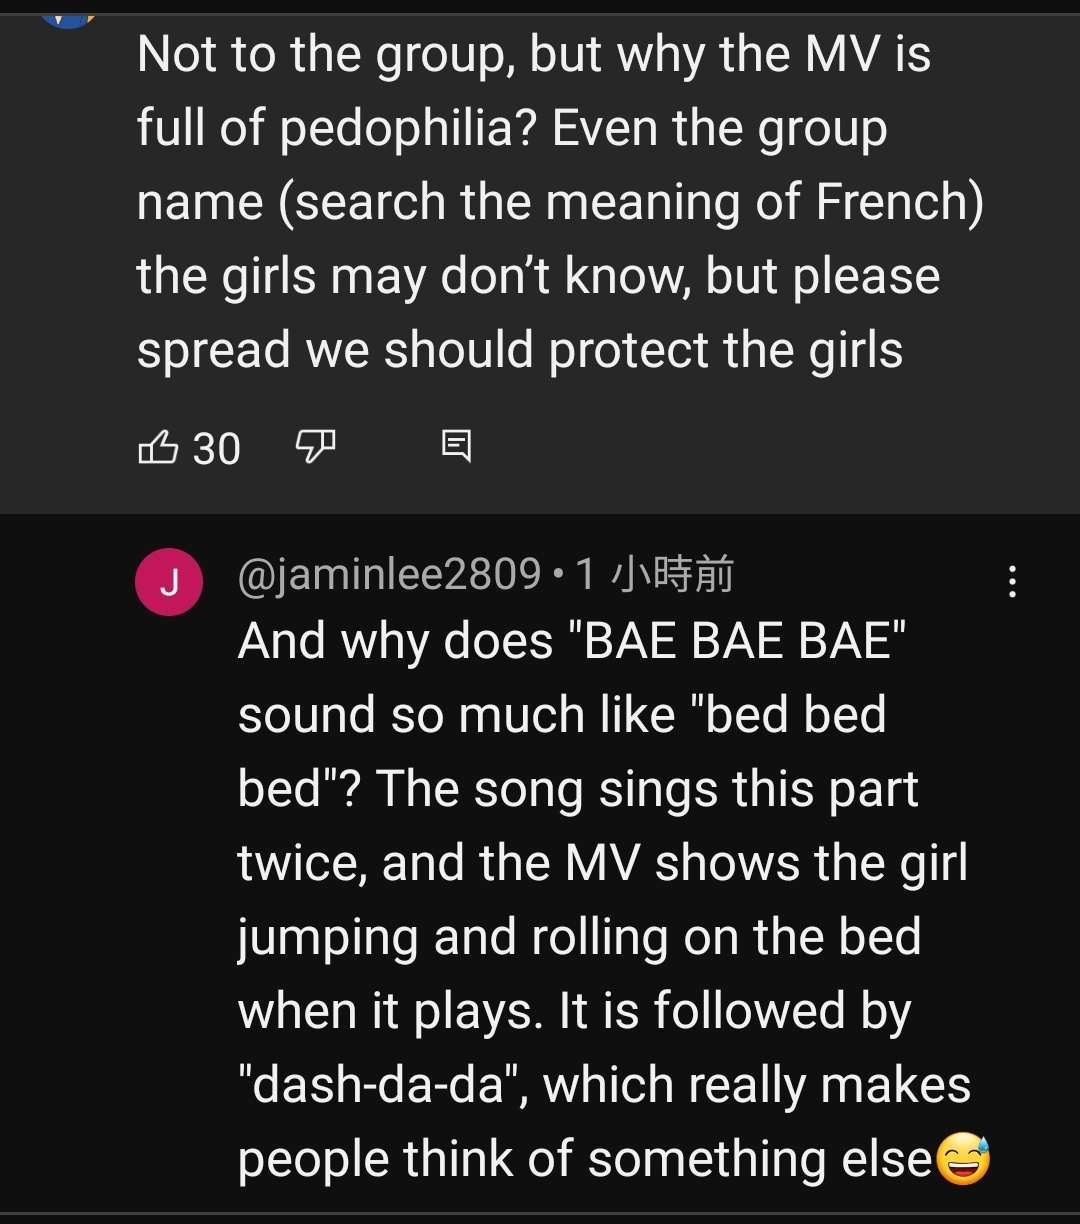Image resolution: width=1080 pixels, height=1224 pixels.
Task: Tap the pink J avatar
Action: [169, 582]
